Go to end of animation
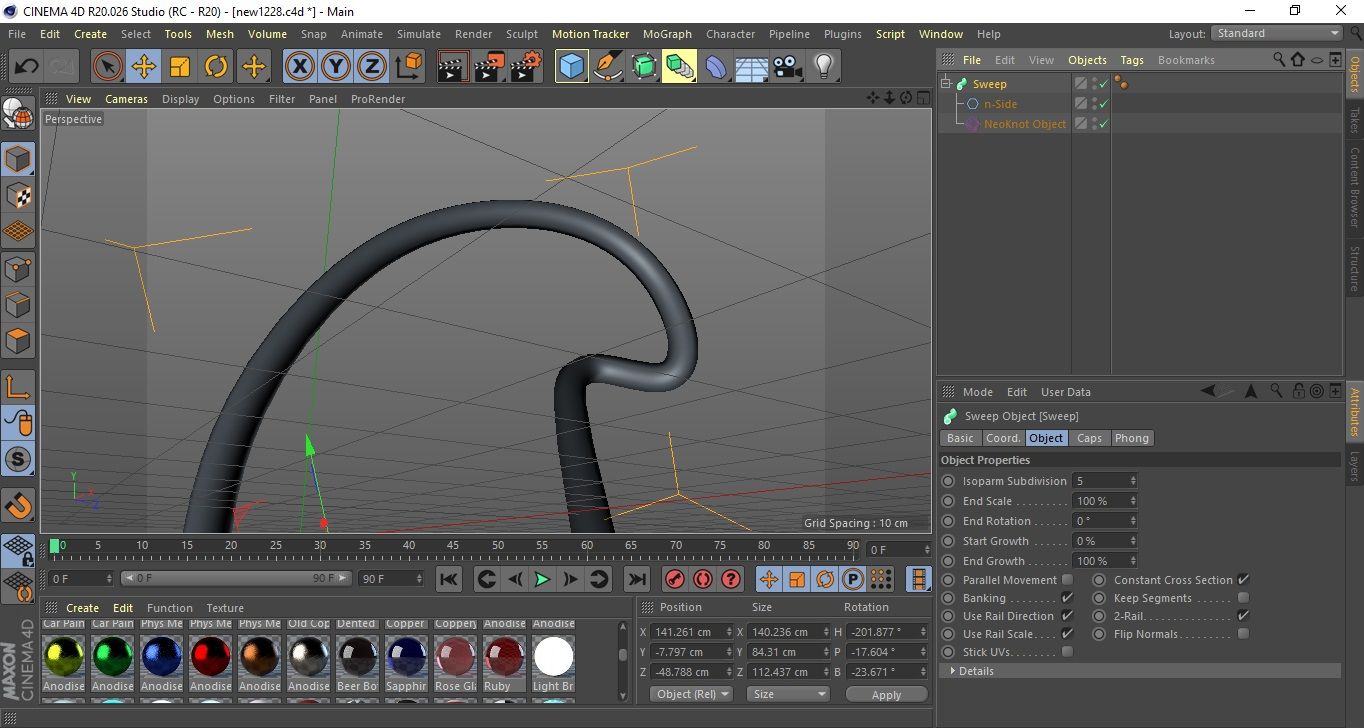The width and height of the screenshot is (1364, 728). pyautogui.click(x=636, y=579)
